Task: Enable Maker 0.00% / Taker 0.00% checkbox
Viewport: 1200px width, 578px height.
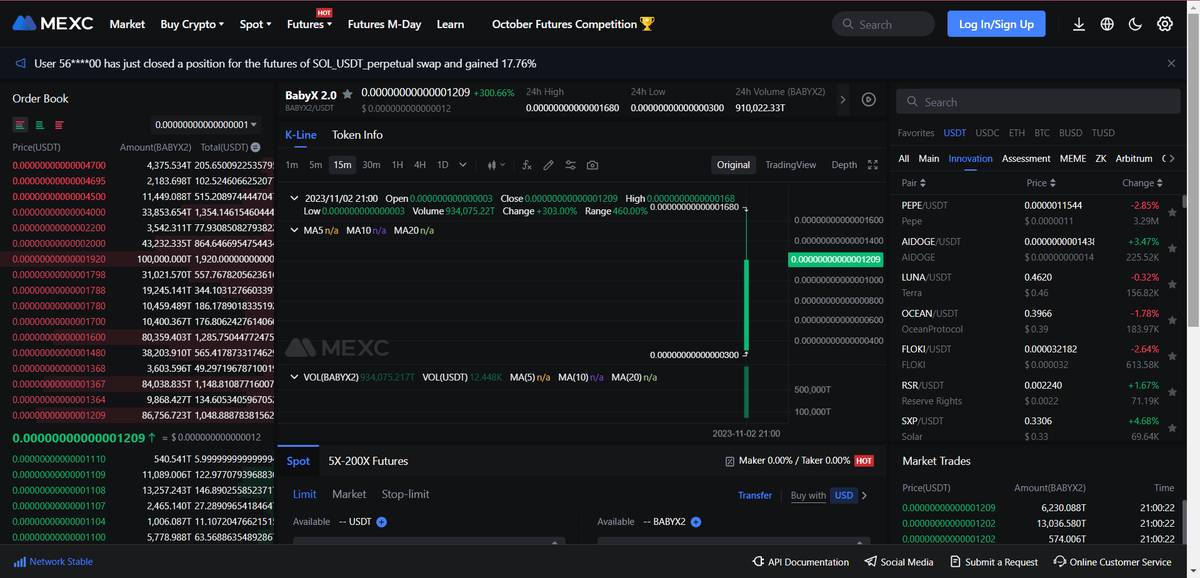Action: [730, 461]
